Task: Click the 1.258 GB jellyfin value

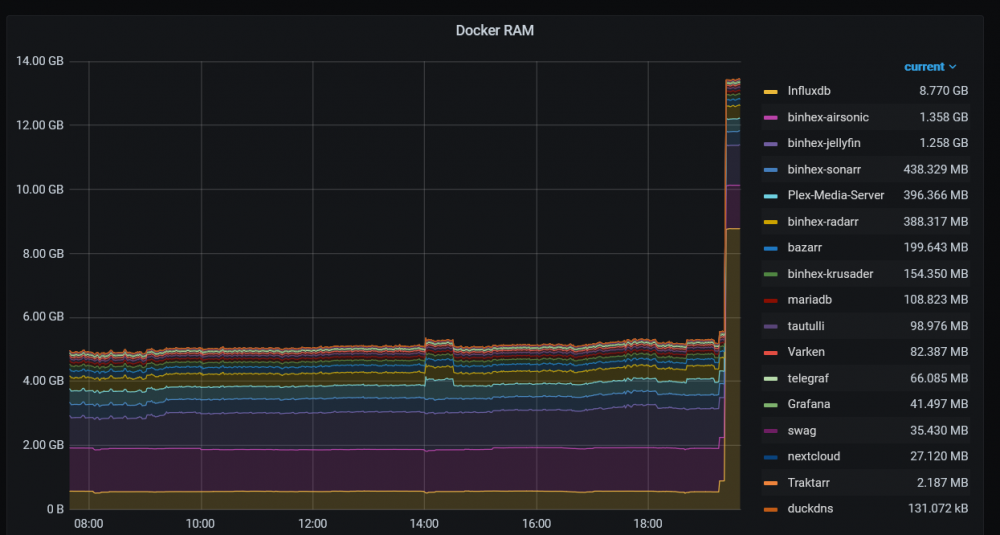Action: coord(943,143)
